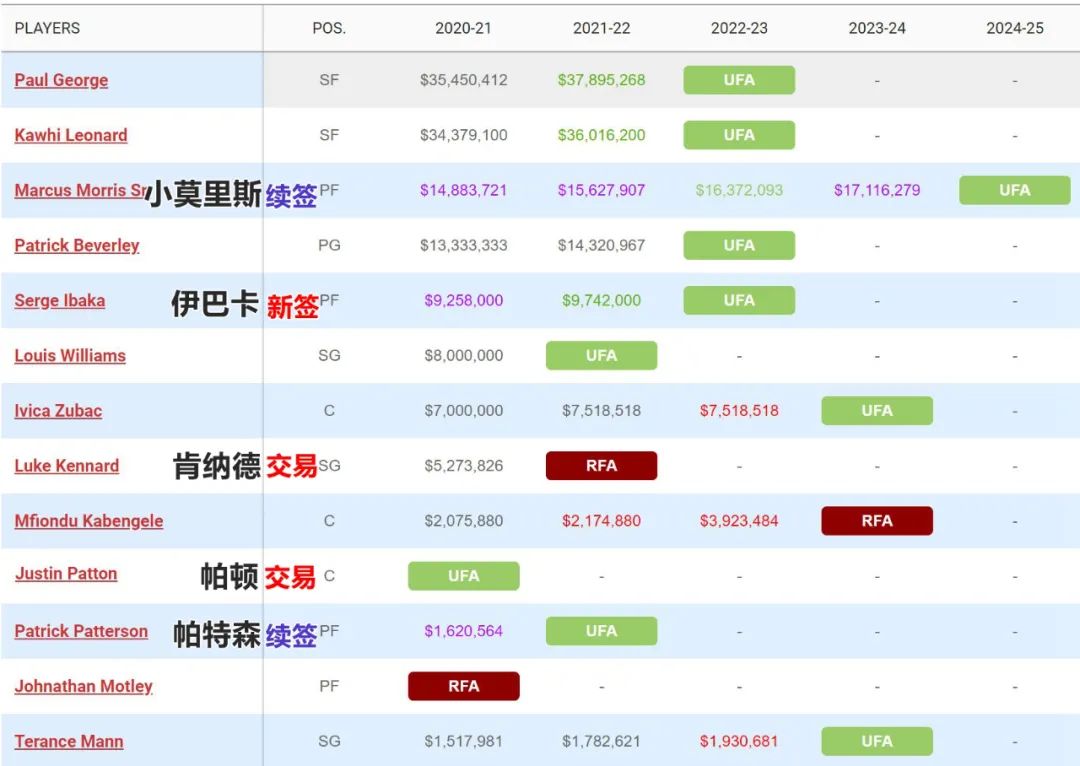
Task: Click Patrick Patterson's 2021-22 UFA badge
Action: [x=601, y=631]
